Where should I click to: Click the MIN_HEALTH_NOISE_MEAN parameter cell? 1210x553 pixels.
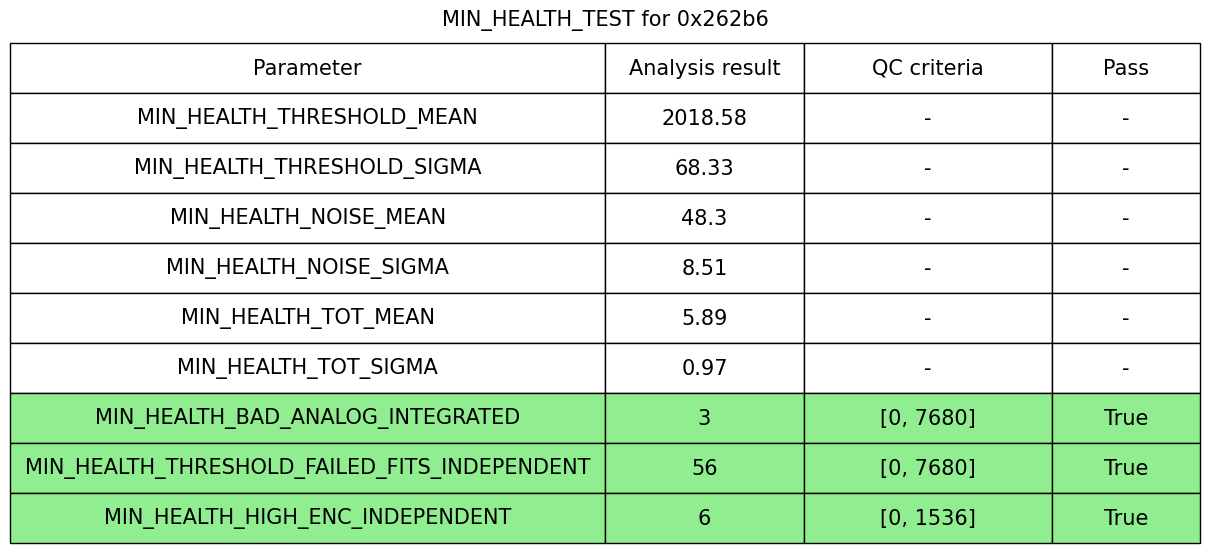point(307,218)
